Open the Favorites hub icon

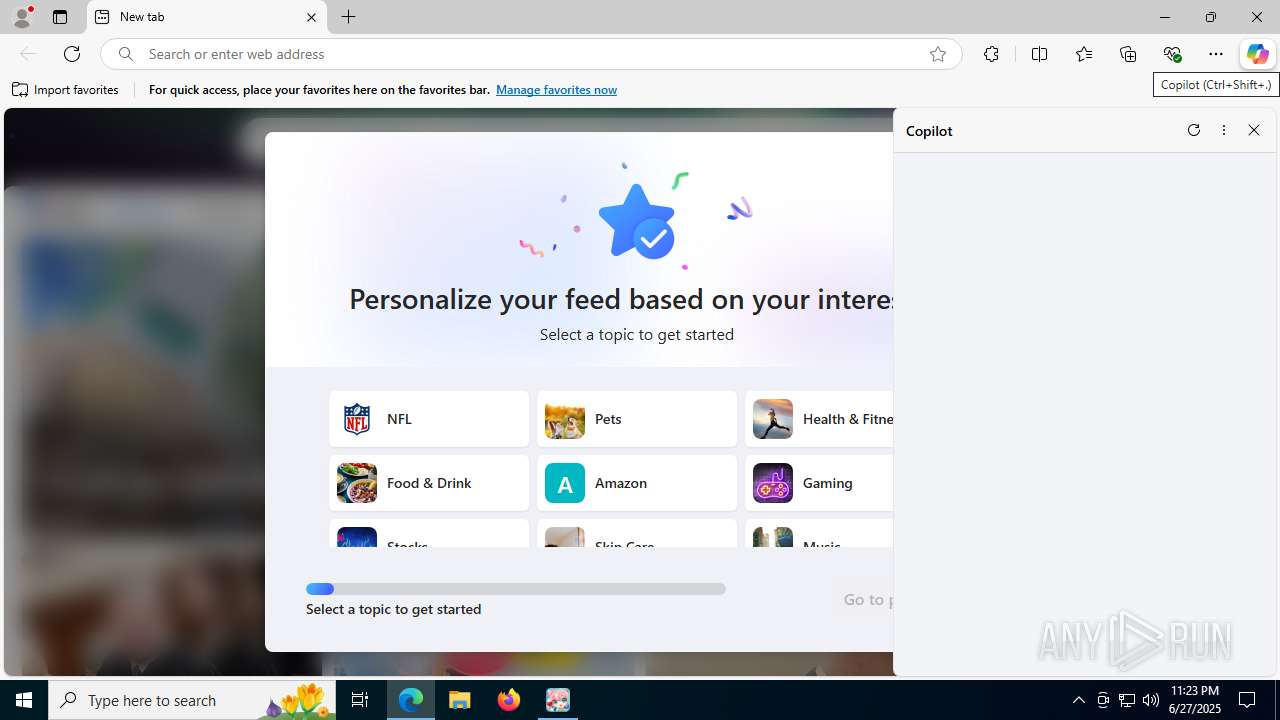[1083, 54]
